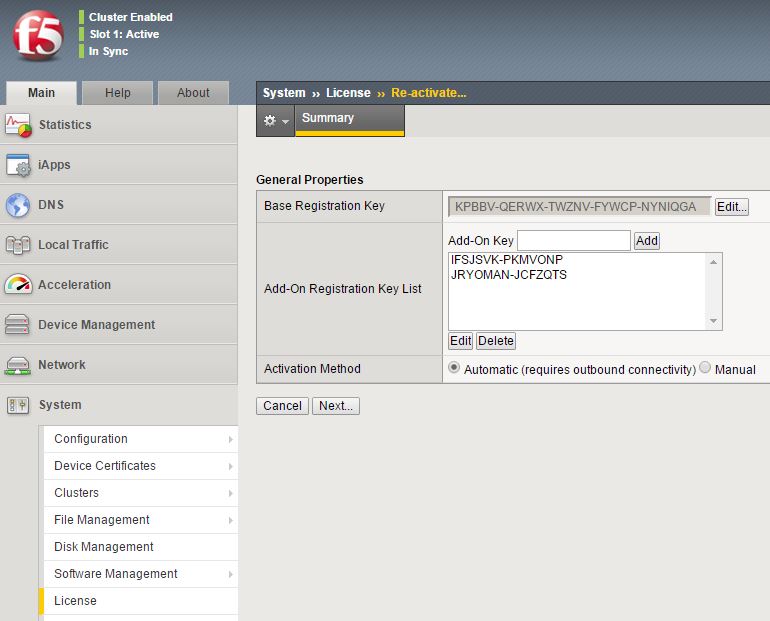
Task: Open Acceleration via its gauge icon
Action: pyautogui.click(x=18, y=285)
